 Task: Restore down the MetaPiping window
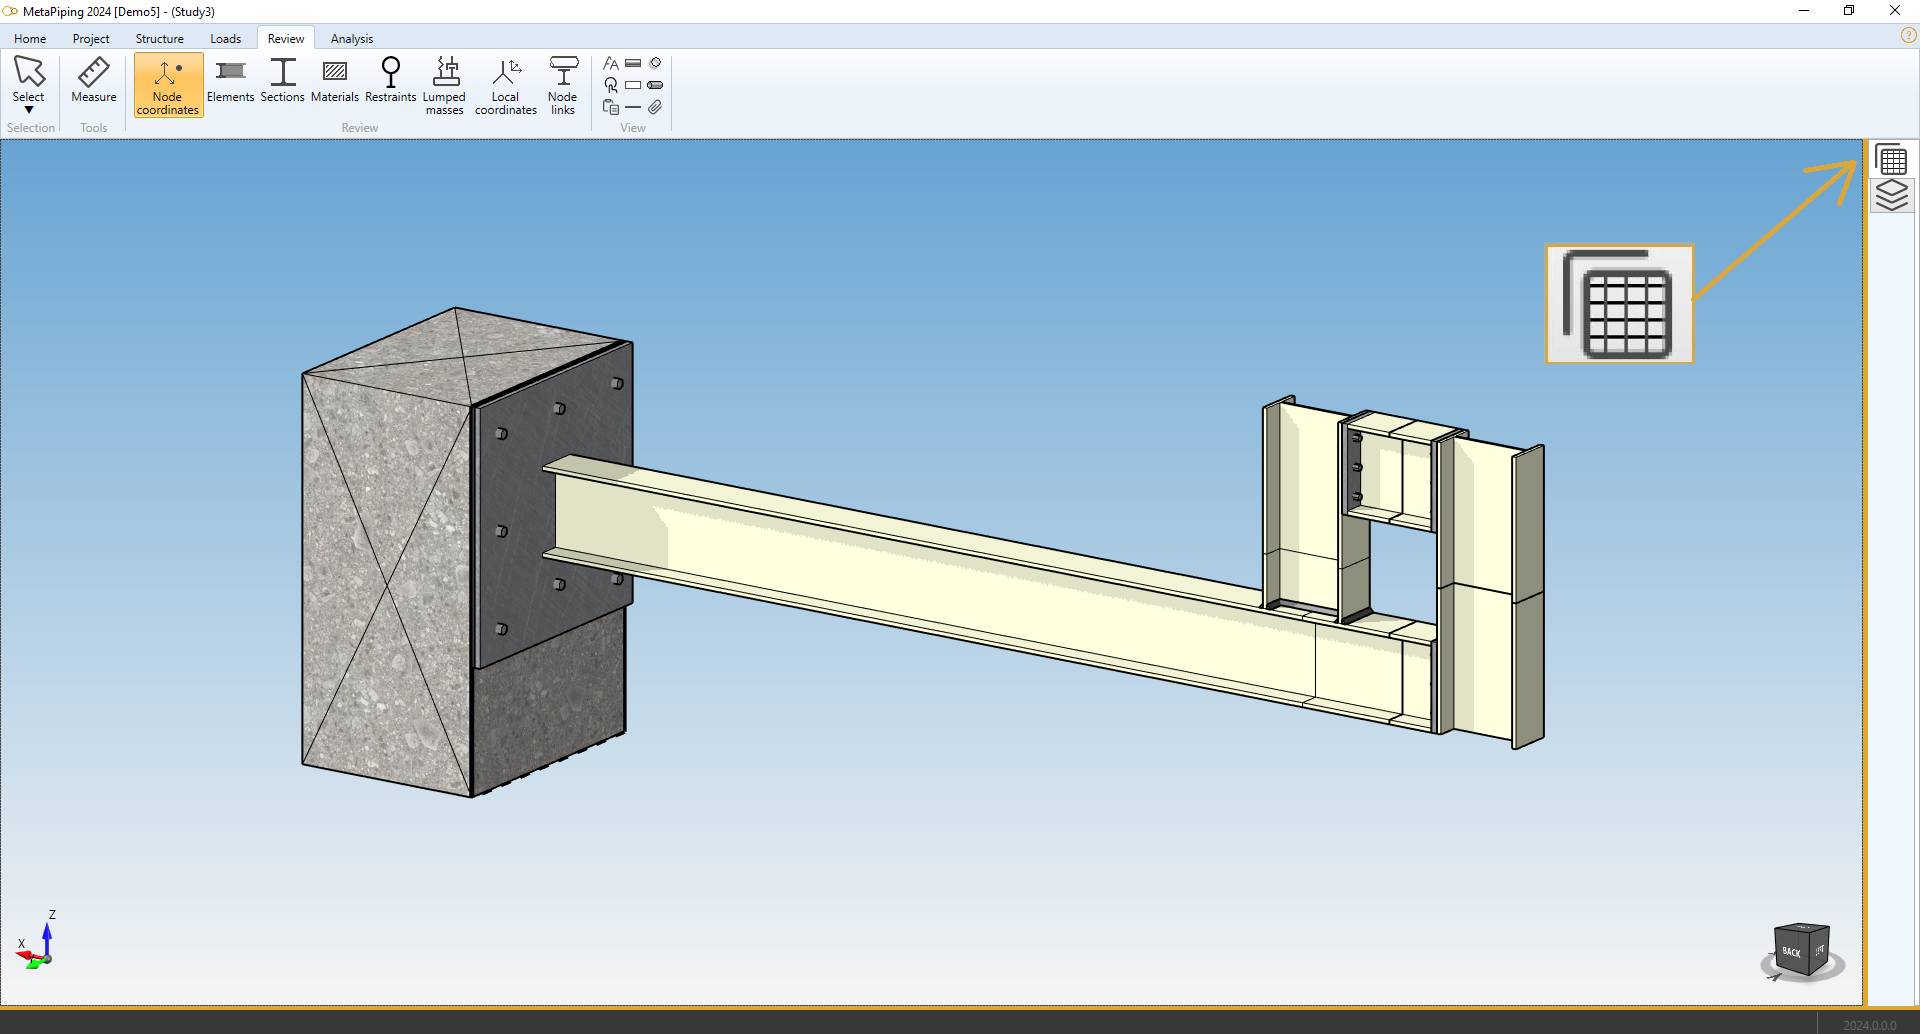[1849, 11]
